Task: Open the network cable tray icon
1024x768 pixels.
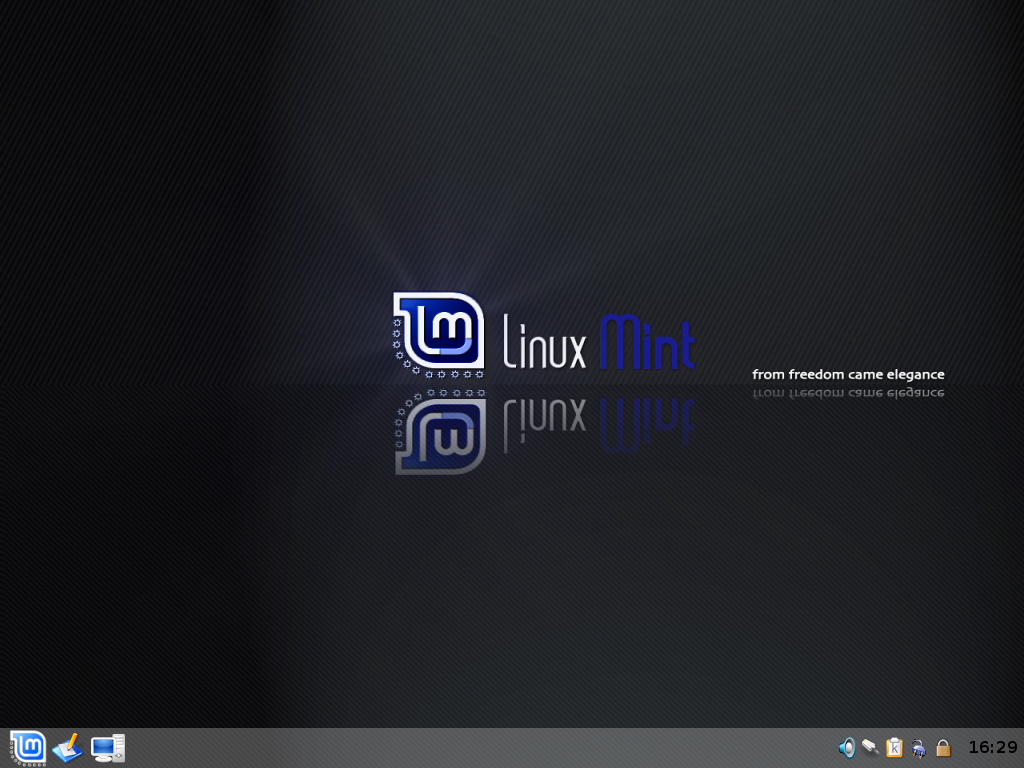Action: click(870, 746)
